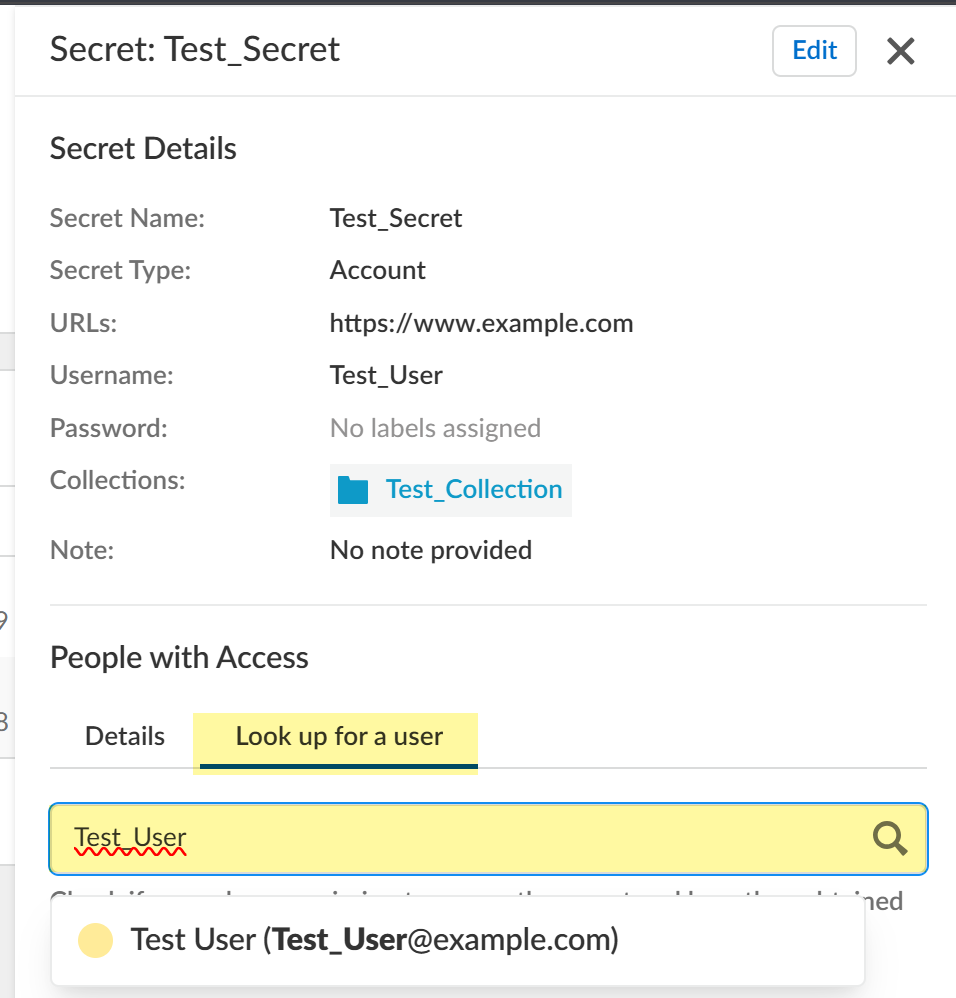Choose Test User from the suggestions
Image resolution: width=956 pixels, height=998 pixels.
[375, 940]
